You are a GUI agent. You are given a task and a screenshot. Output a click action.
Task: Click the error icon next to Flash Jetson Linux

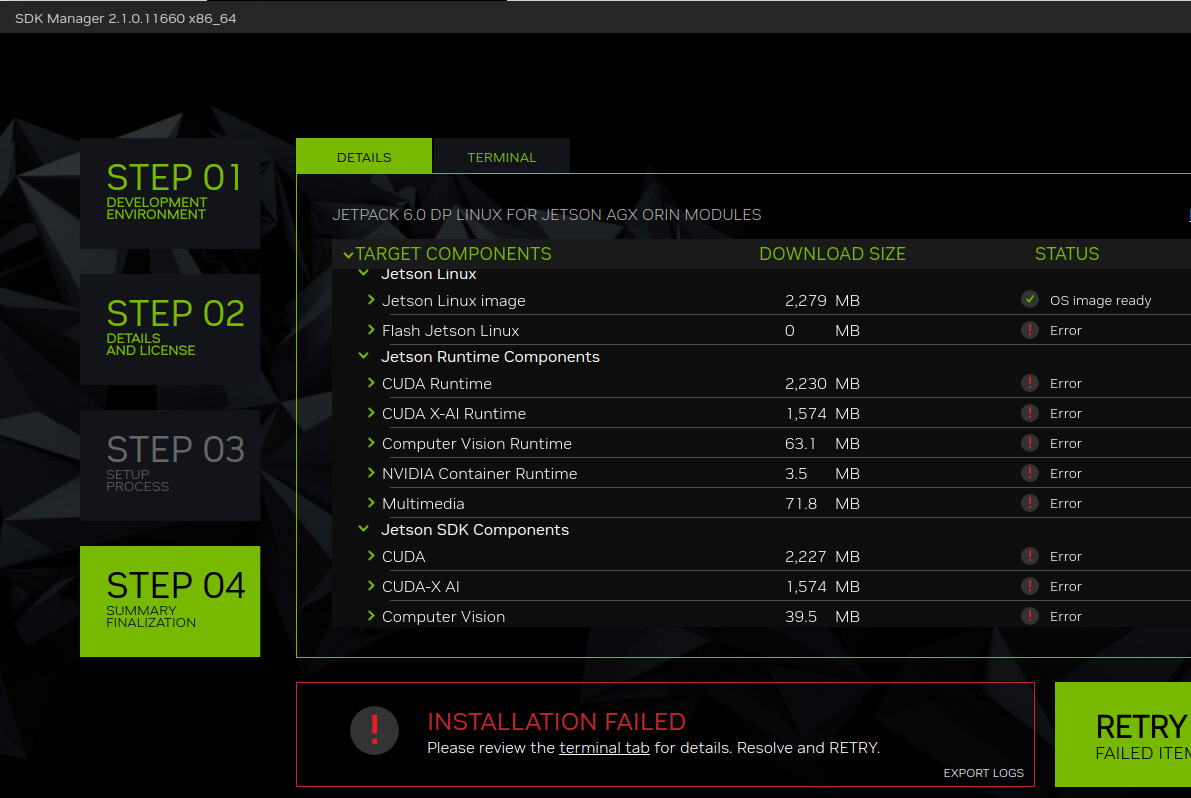coord(1030,330)
